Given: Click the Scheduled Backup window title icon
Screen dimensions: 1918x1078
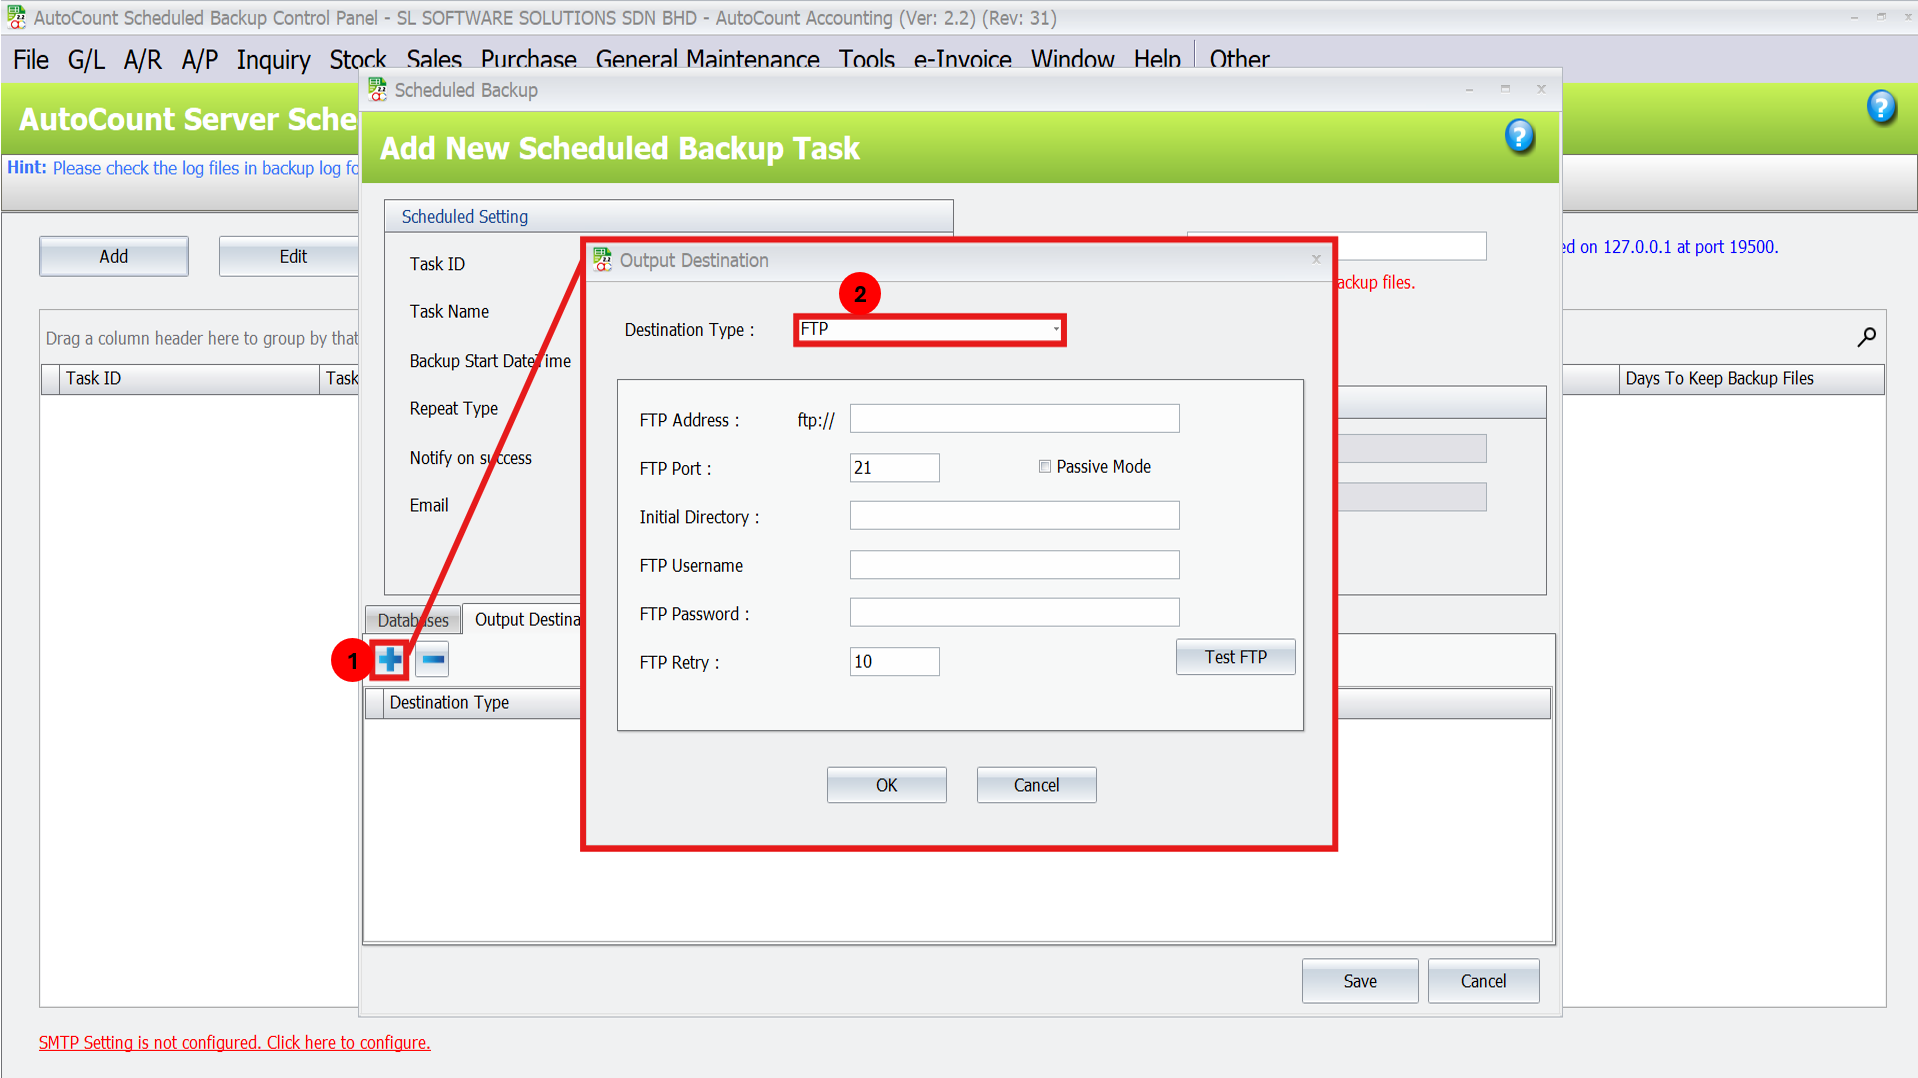Looking at the screenshot, I should pyautogui.click(x=377, y=90).
